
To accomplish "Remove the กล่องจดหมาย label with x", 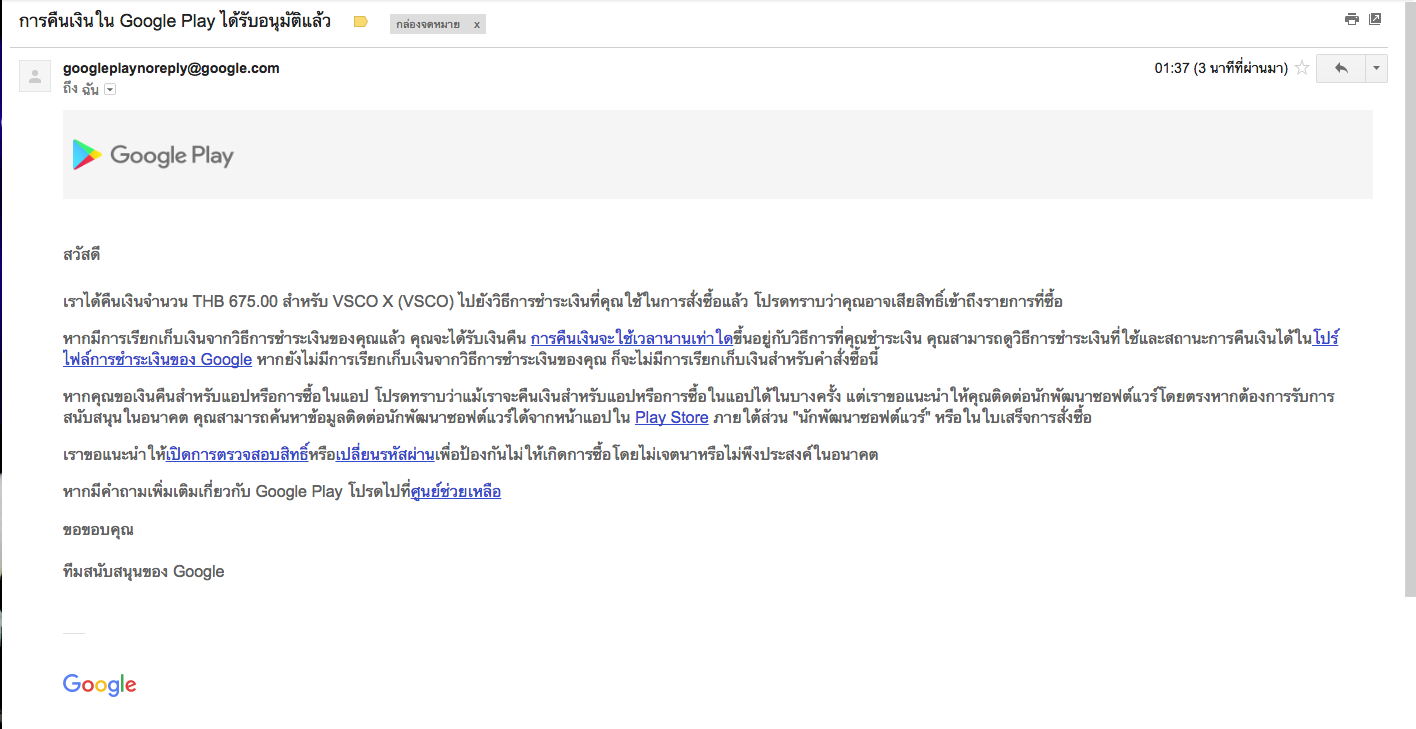I will point(476,24).
